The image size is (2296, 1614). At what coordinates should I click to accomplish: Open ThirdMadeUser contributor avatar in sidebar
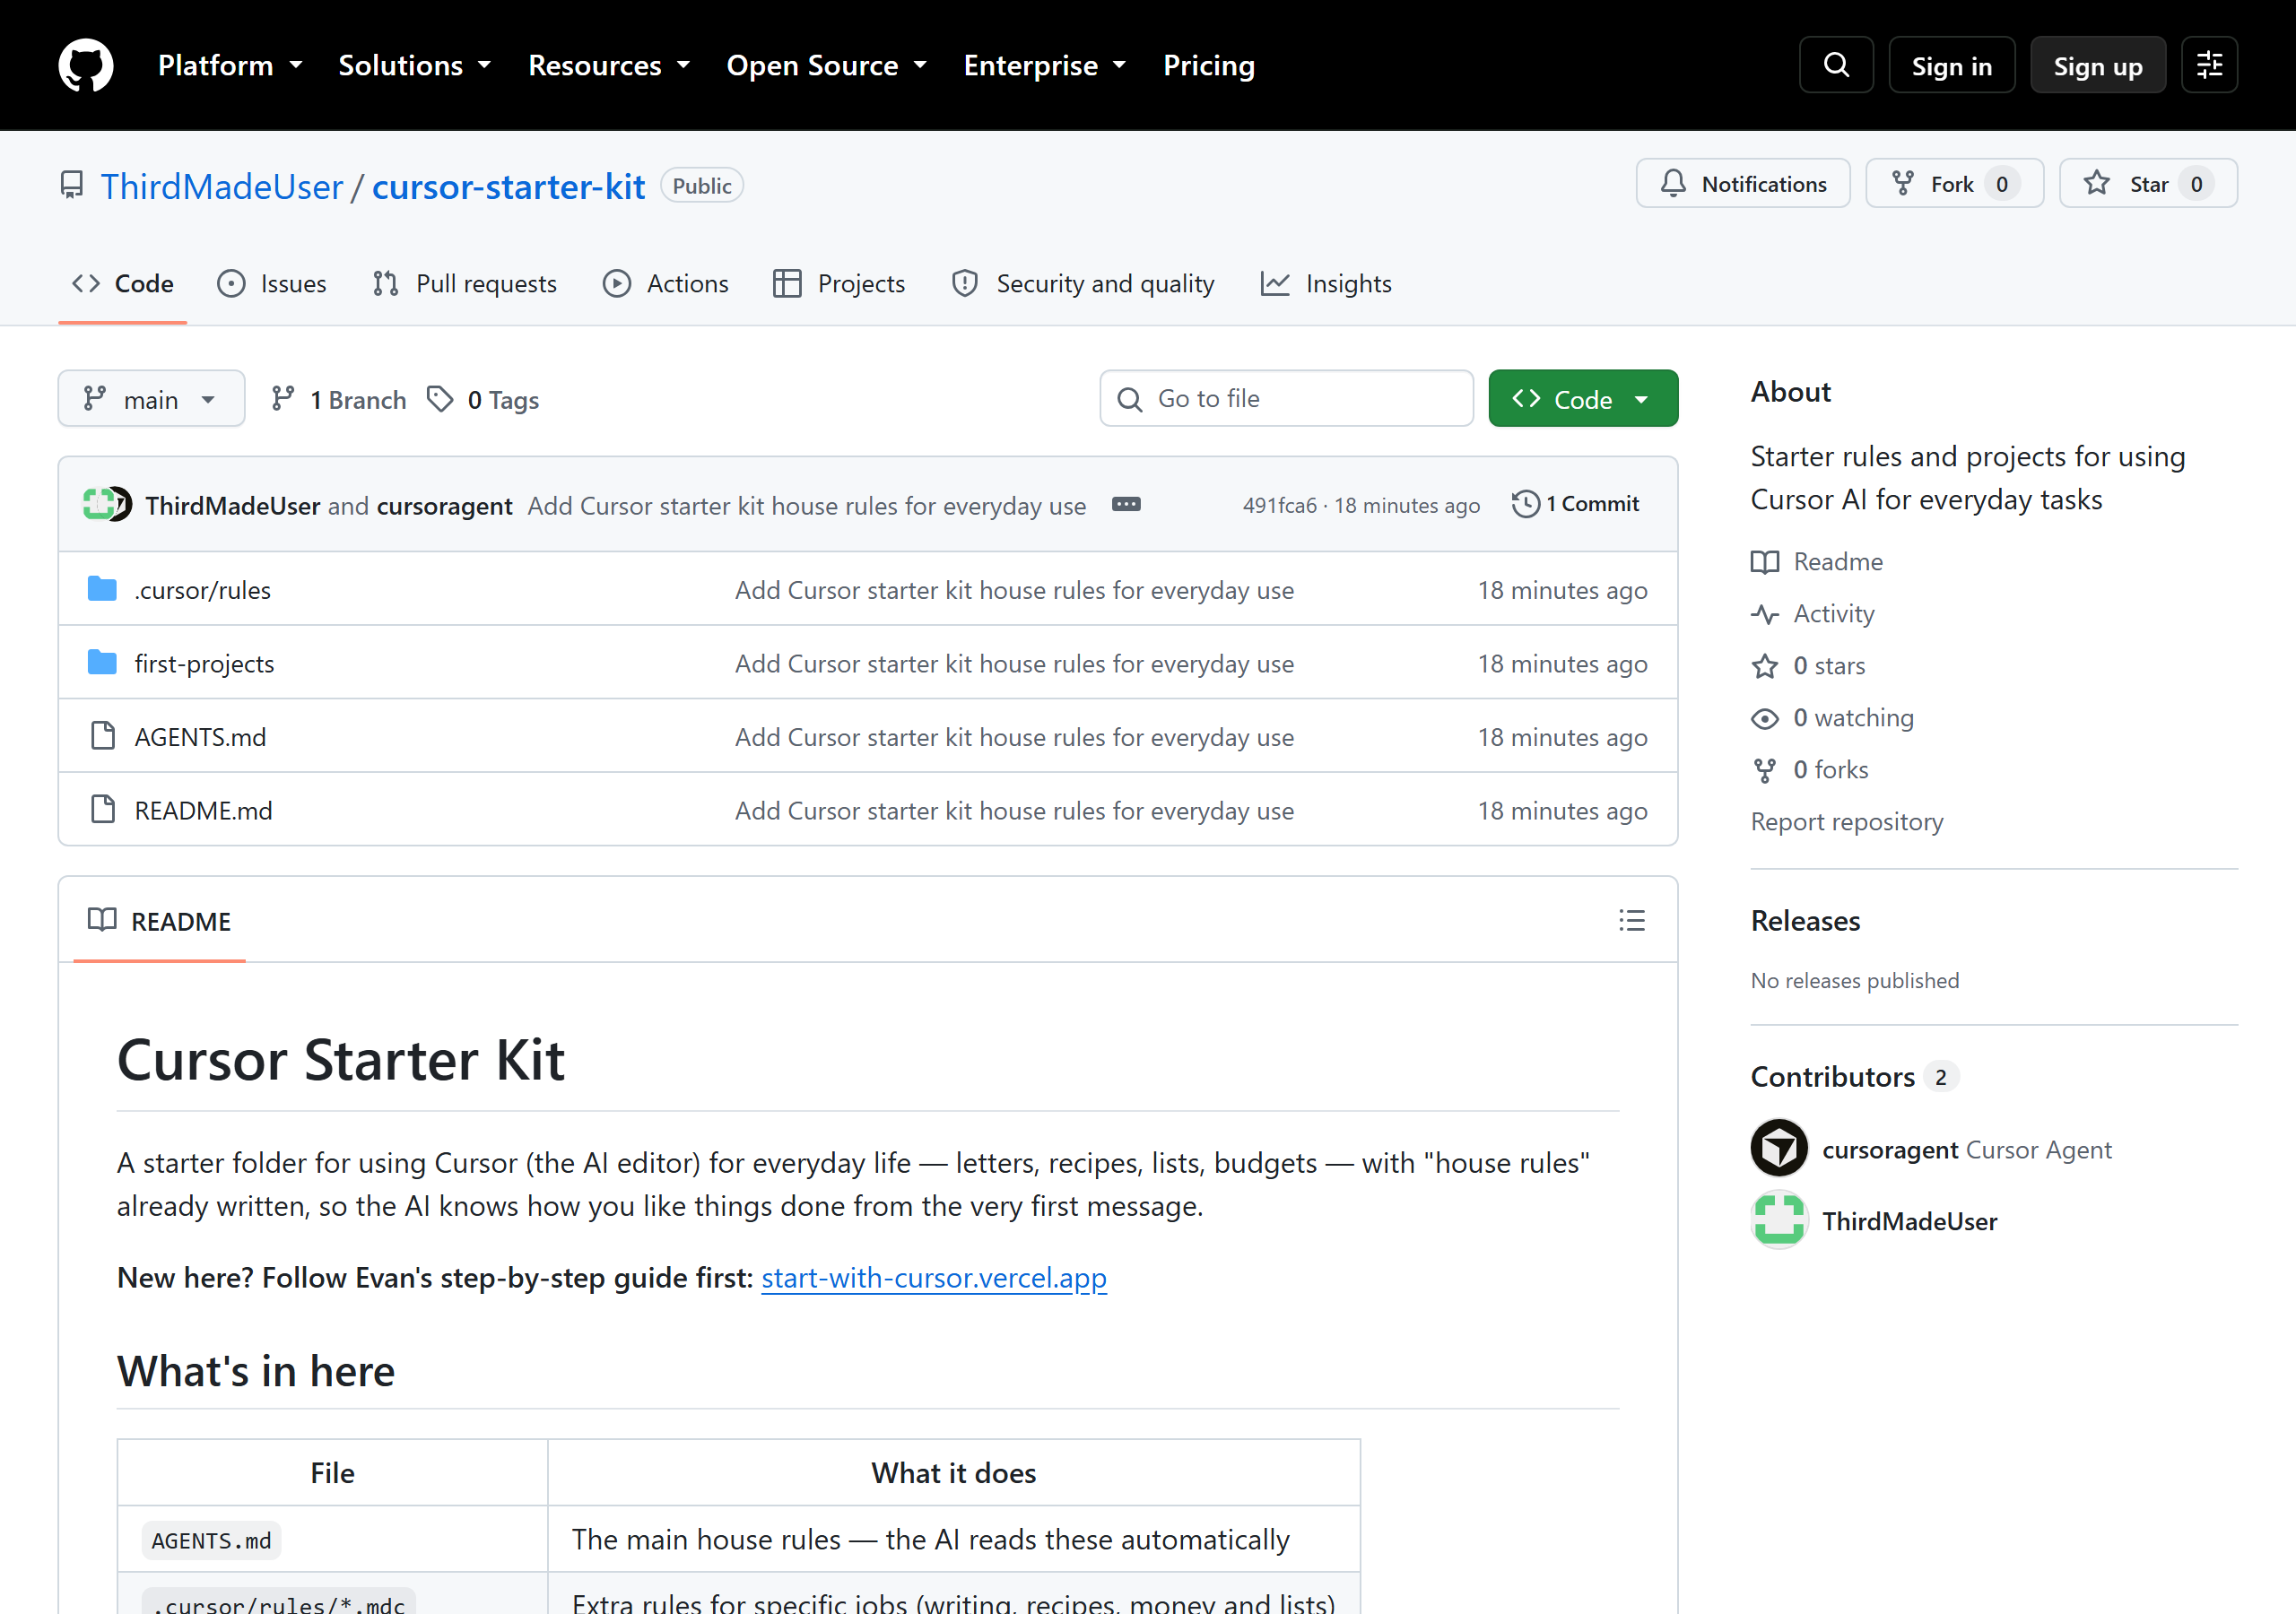1779,1220
